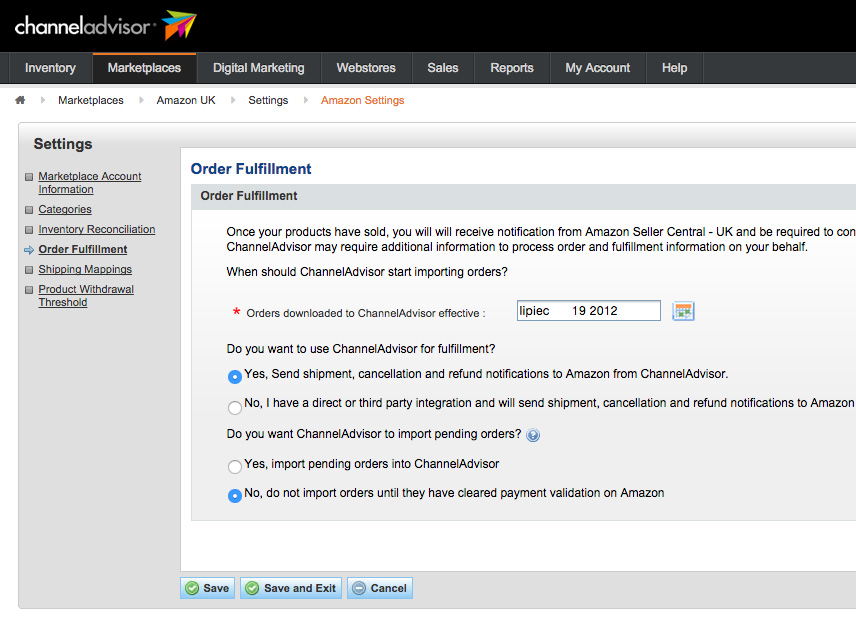Open the Digital Marketing menu
Screen dimensions: 856x622
pyautogui.click(x=259, y=68)
